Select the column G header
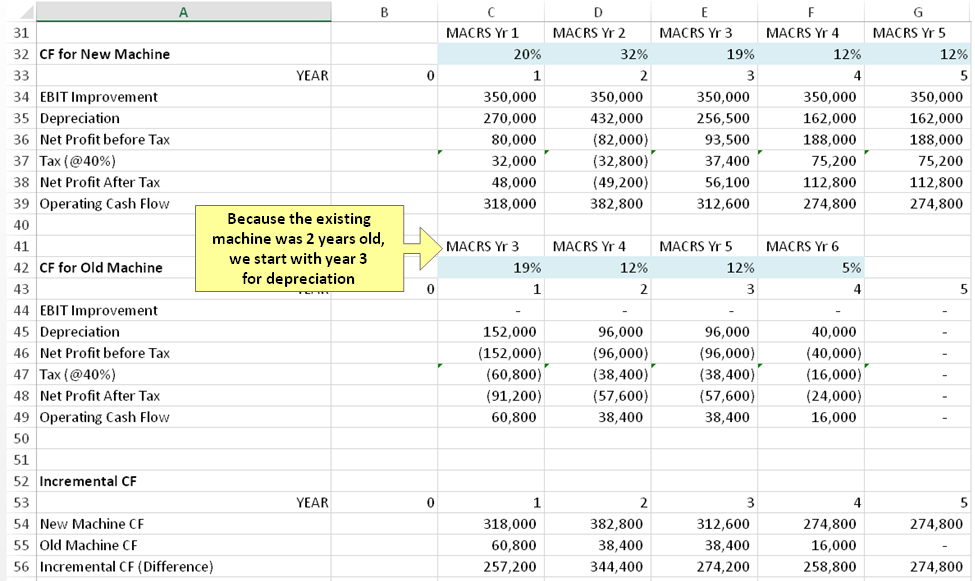Viewport: 975px width, 581px height. [917, 10]
